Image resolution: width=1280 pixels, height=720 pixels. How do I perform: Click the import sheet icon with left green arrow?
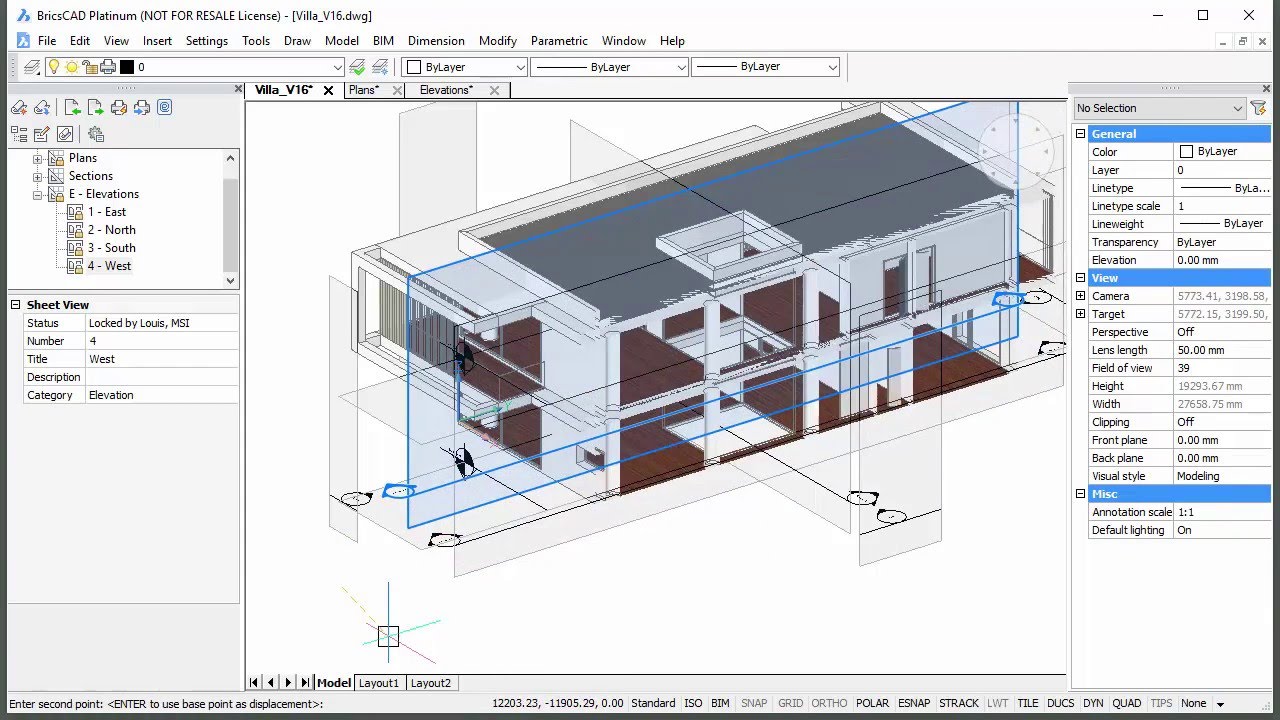click(73, 108)
